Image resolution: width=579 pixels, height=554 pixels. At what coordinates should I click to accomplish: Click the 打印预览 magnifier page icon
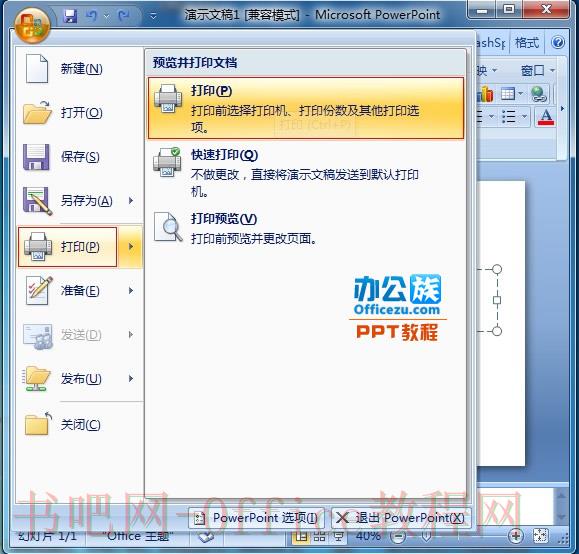tap(168, 227)
